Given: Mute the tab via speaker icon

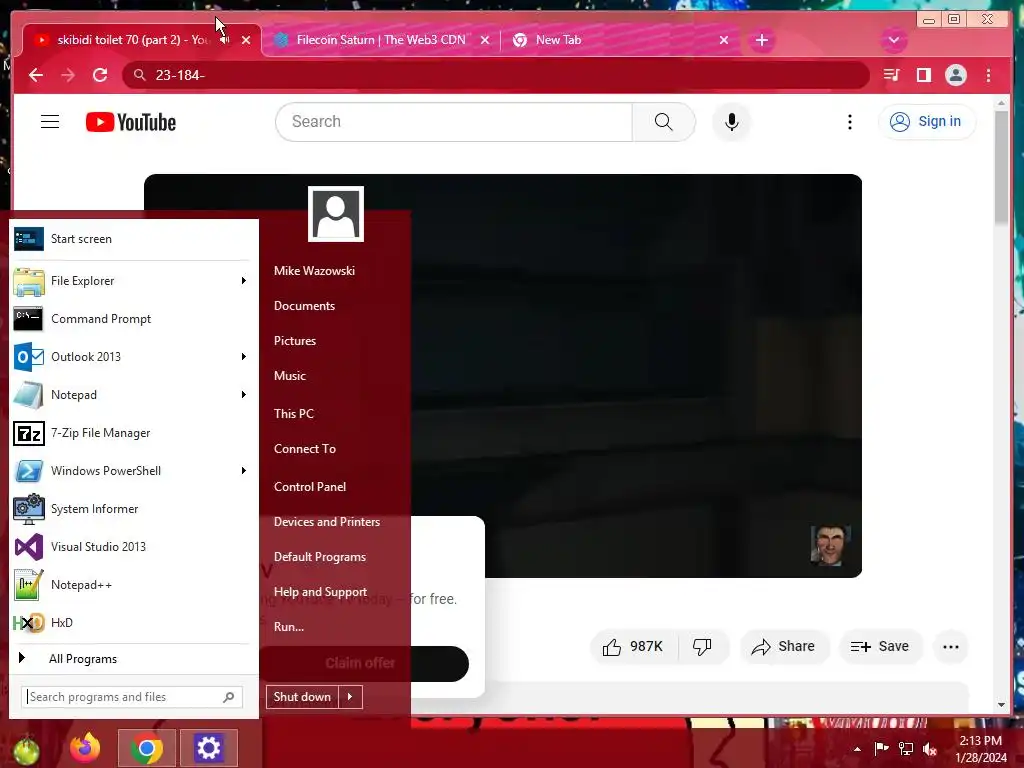Looking at the screenshot, I should coord(225,40).
